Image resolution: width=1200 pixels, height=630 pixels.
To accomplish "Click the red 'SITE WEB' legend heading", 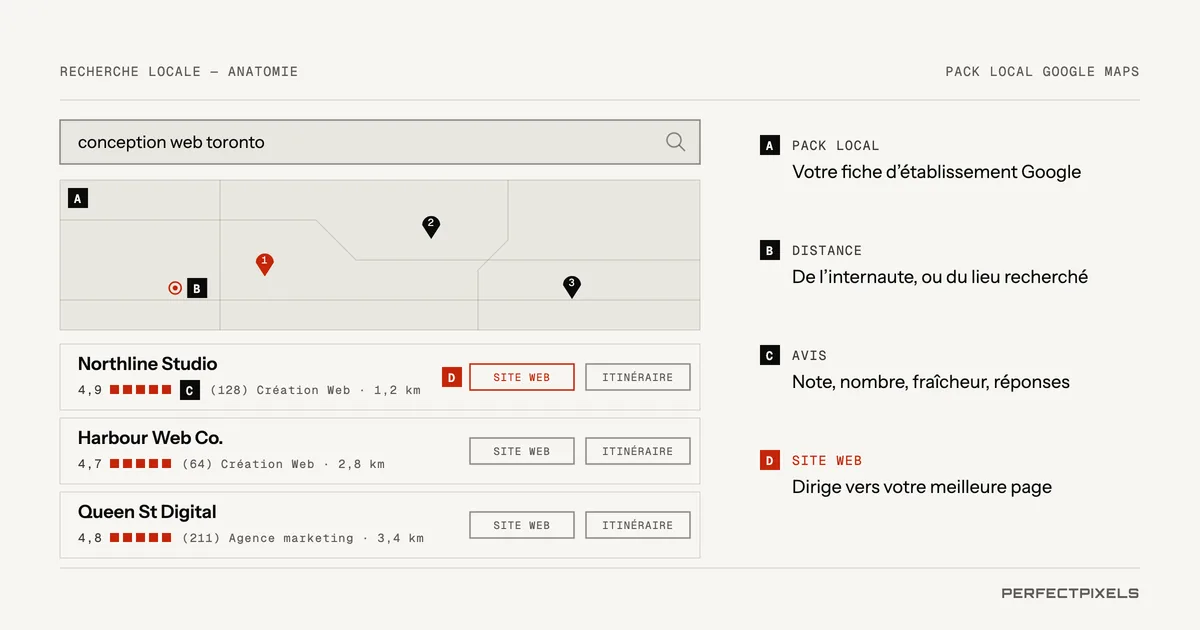I will point(827,460).
